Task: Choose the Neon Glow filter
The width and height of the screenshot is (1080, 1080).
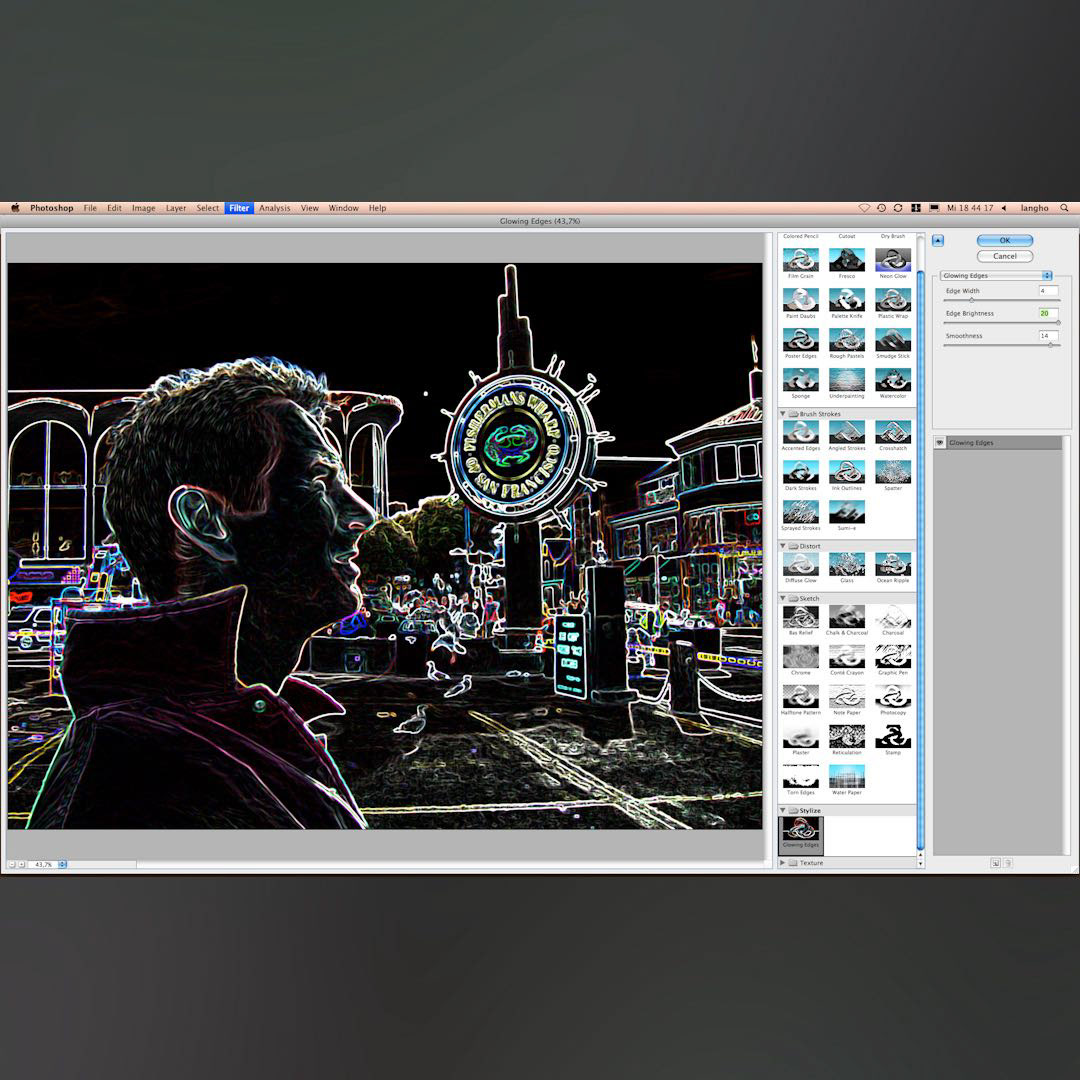Action: point(893,260)
